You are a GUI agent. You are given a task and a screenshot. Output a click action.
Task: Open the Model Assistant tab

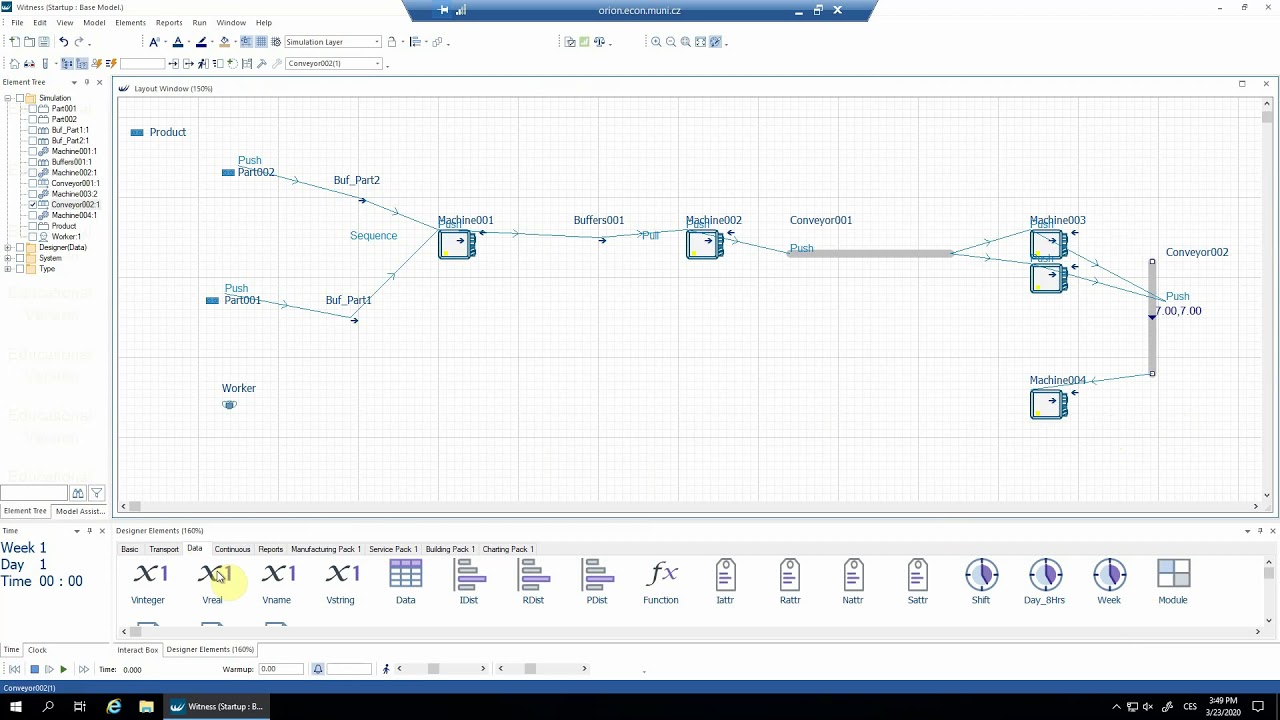pyautogui.click(x=81, y=511)
